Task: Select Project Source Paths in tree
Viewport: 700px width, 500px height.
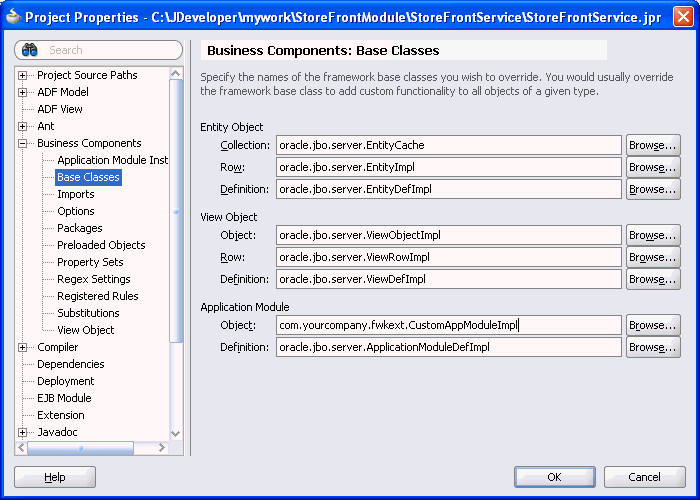Action: tap(87, 75)
